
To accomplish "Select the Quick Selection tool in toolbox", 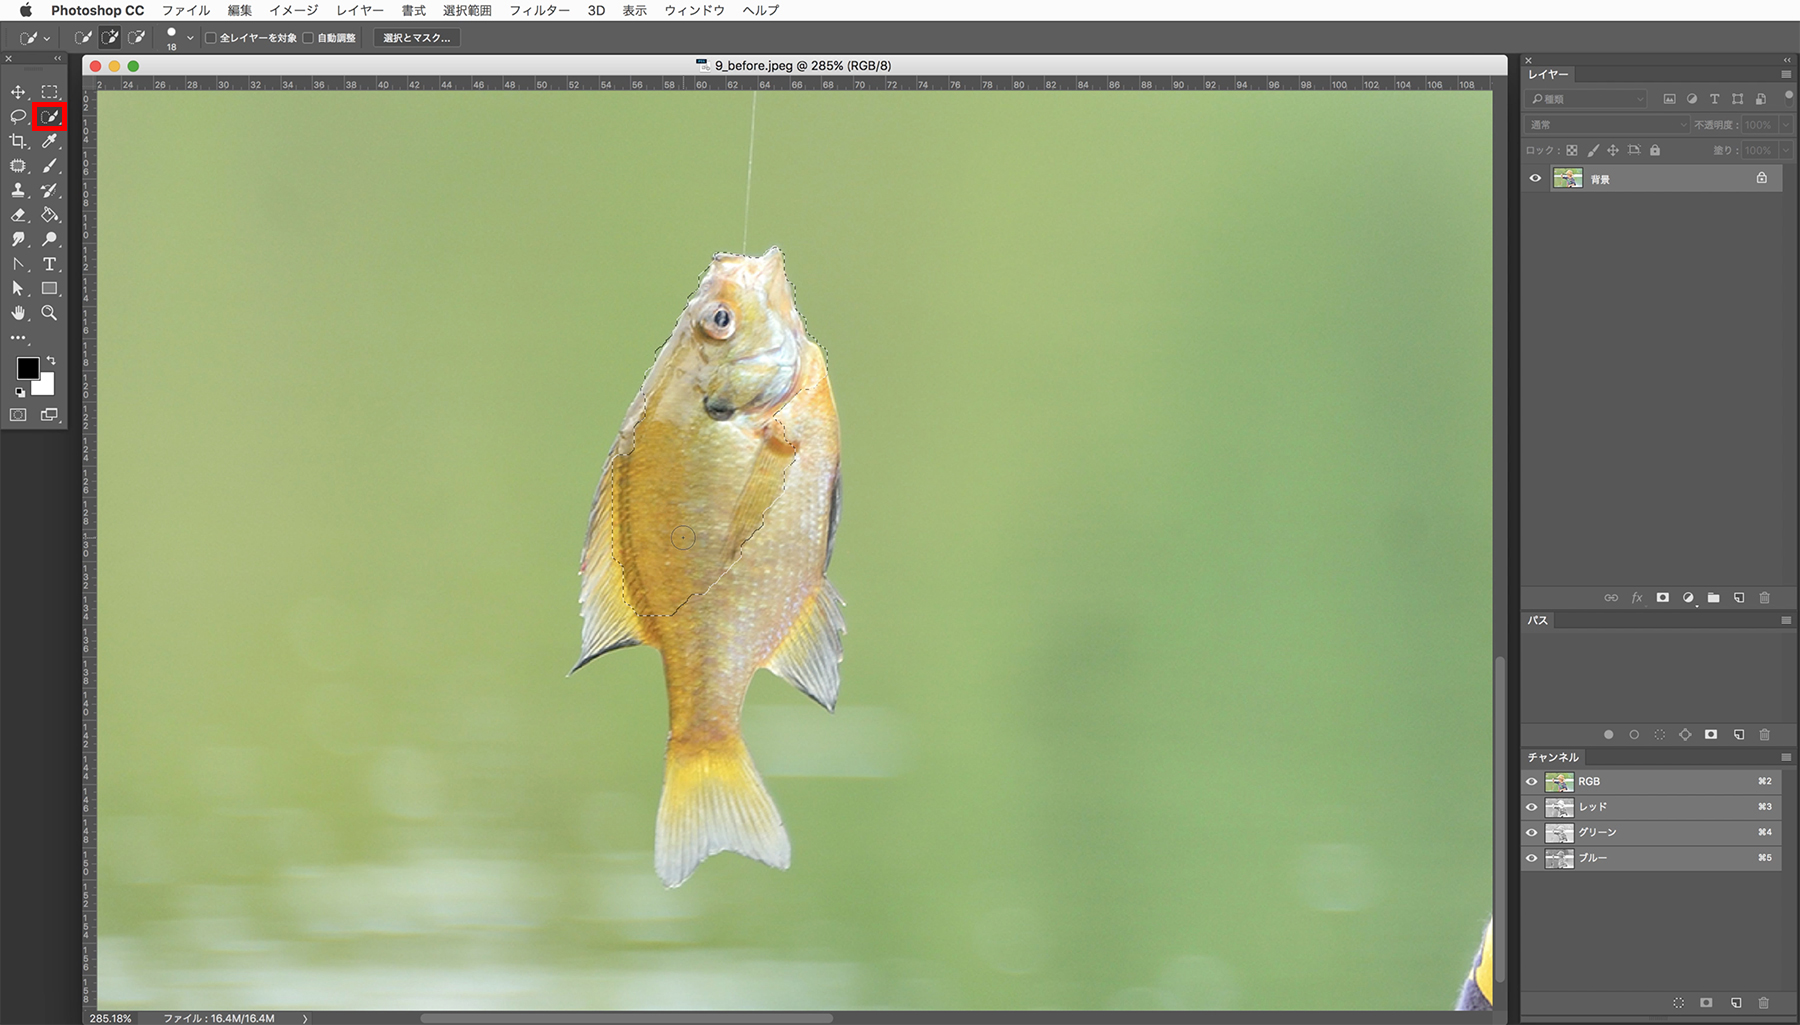I will coord(49,117).
